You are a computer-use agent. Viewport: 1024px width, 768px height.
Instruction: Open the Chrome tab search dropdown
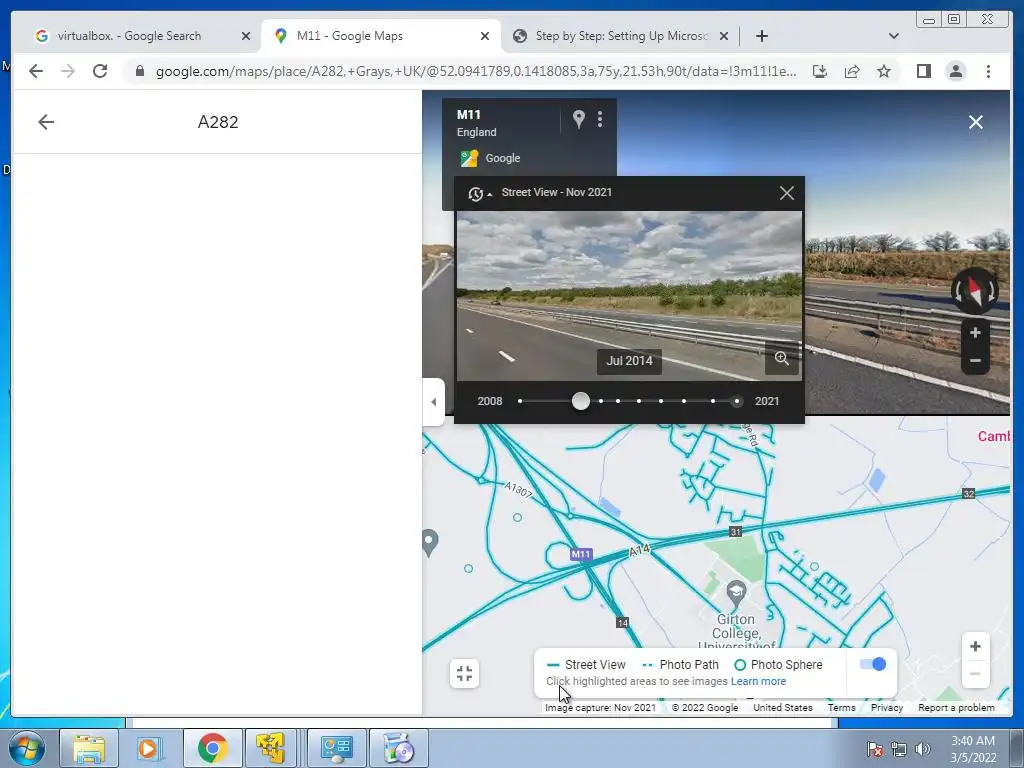coord(893,36)
